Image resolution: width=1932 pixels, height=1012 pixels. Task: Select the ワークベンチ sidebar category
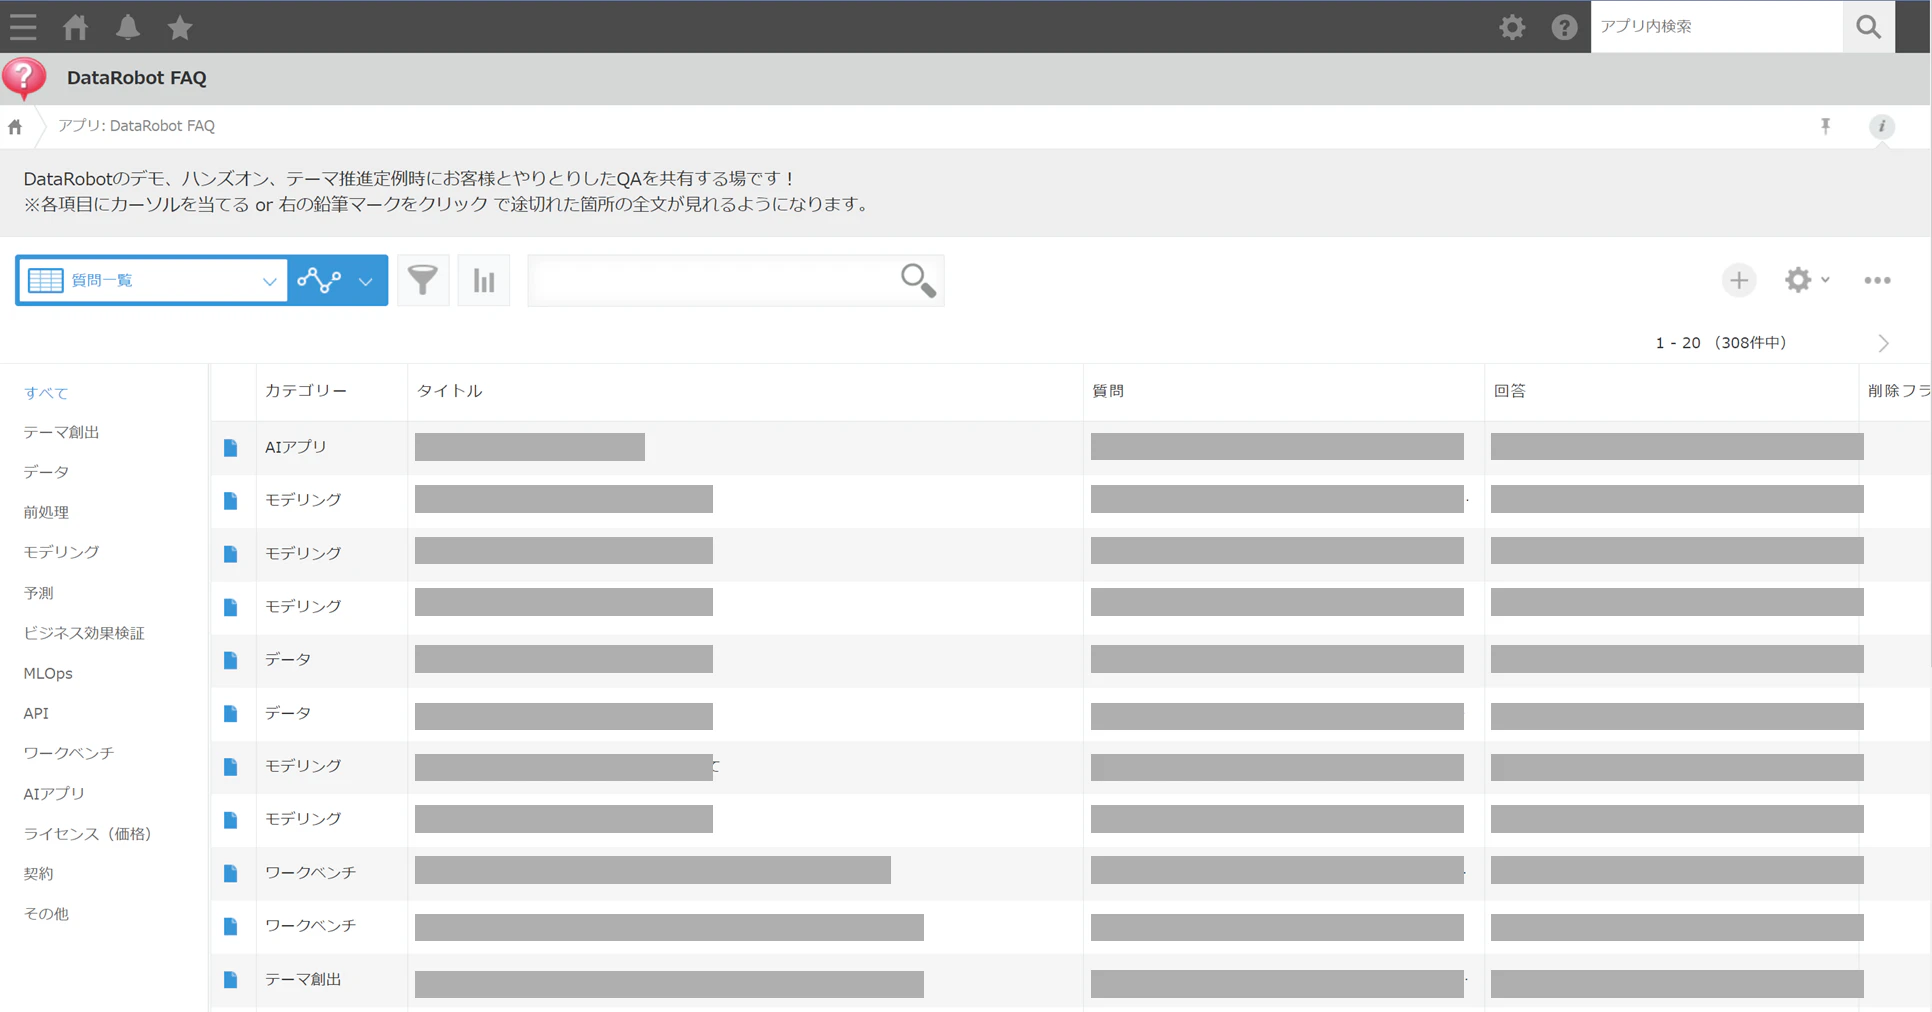[x=69, y=753]
